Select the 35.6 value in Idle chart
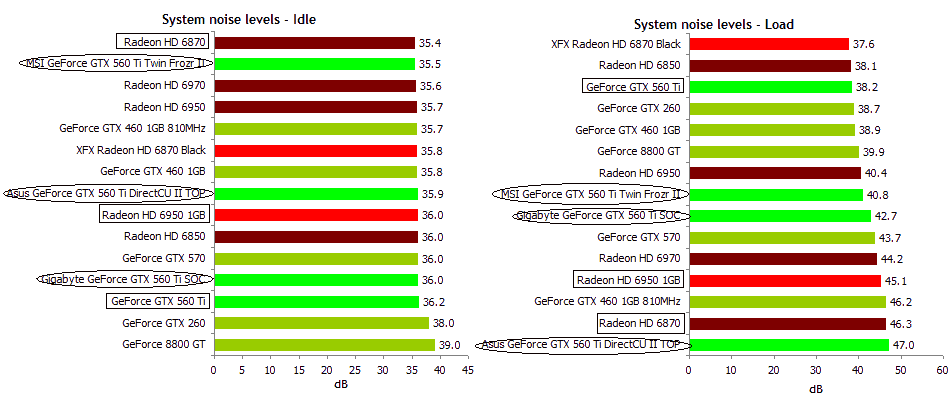Viewport: 950px width, 404px height. tap(431, 86)
